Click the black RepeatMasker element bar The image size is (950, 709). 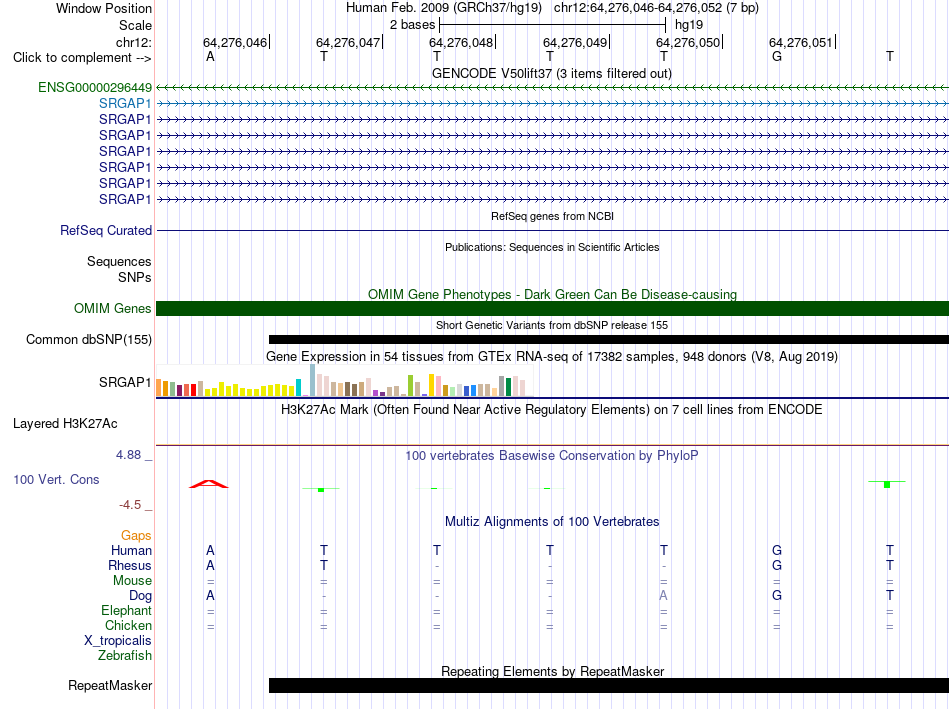(x=609, y=685)
